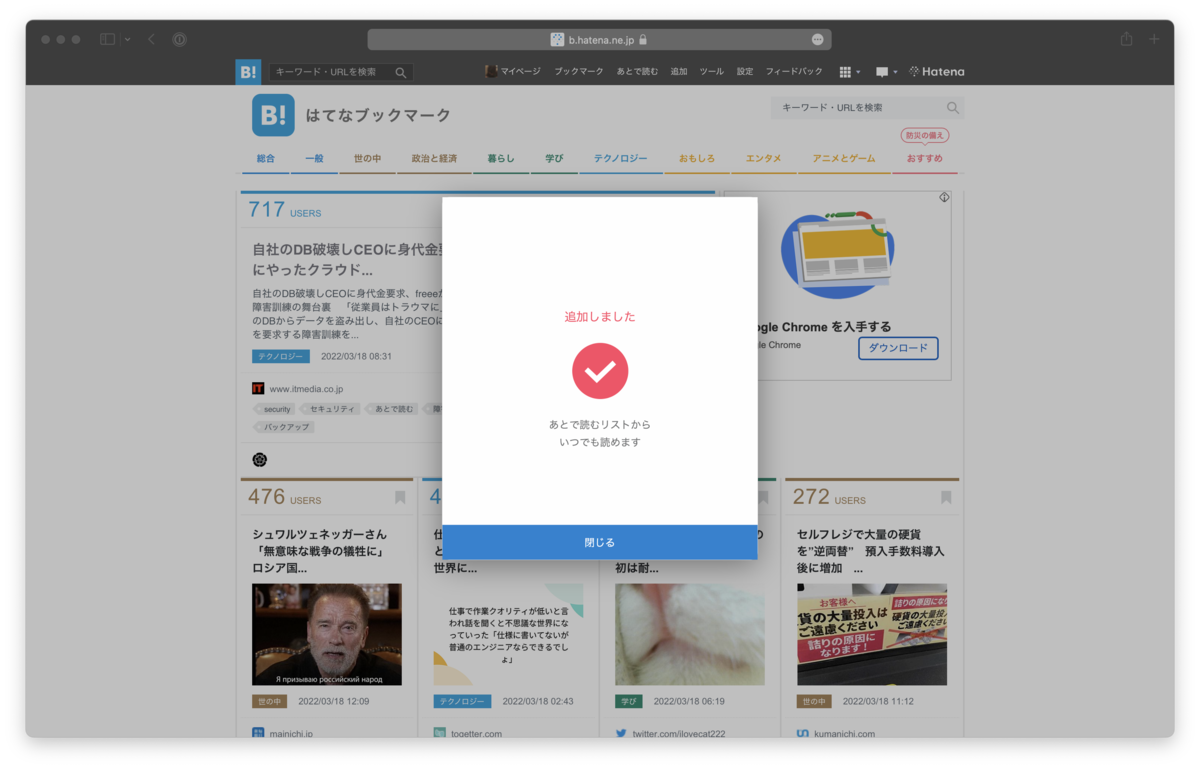1200x769 pixels.
Task: Open the シュワルツェネッガーさん article headline
Action: [x=320, y=551]
